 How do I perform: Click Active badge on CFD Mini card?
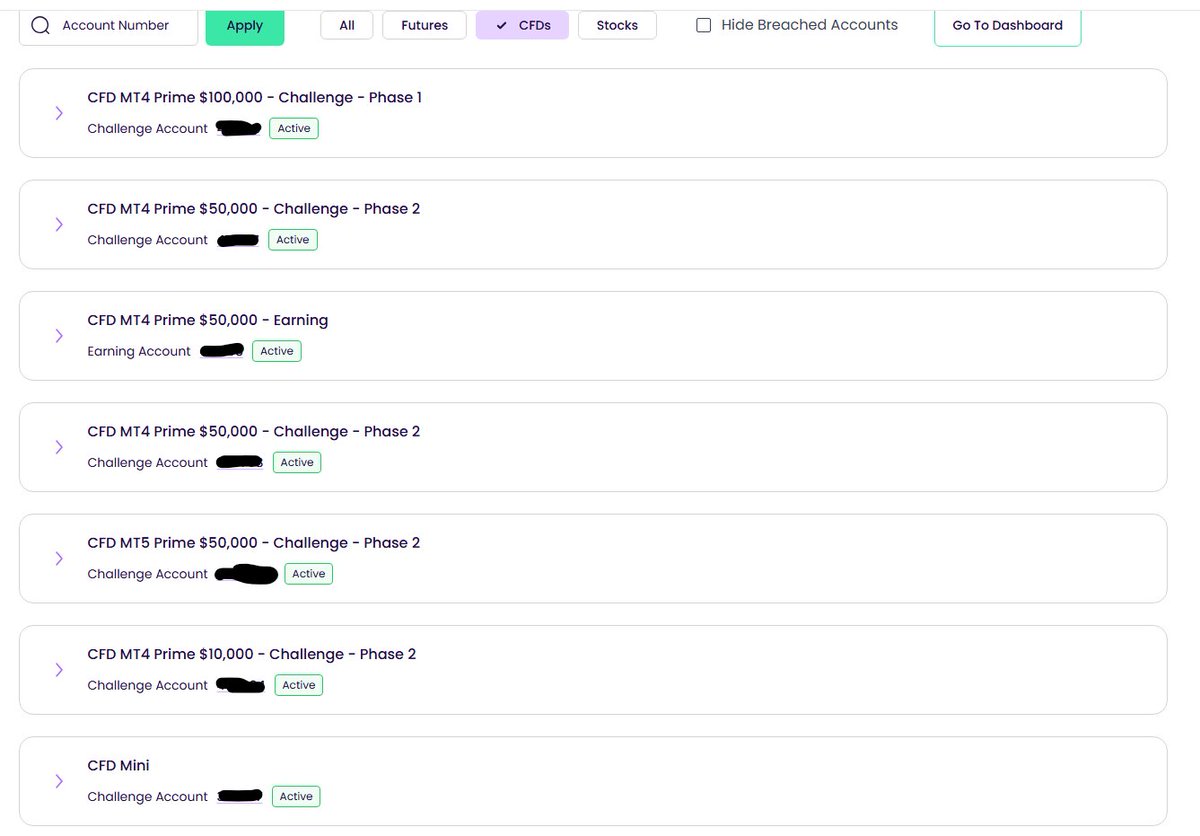[296, 797]
